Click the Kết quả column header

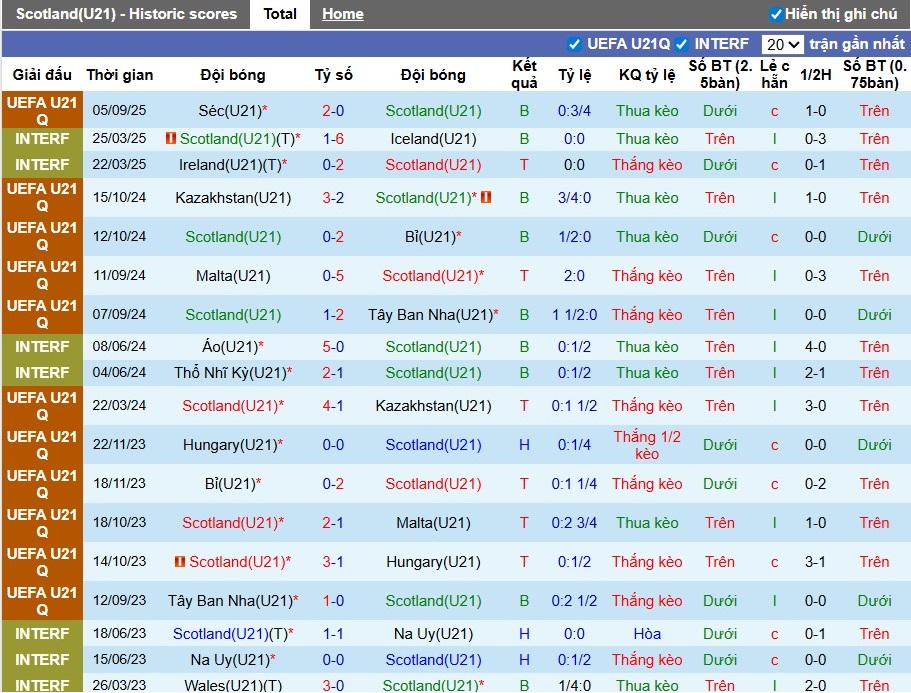point(524,74)
